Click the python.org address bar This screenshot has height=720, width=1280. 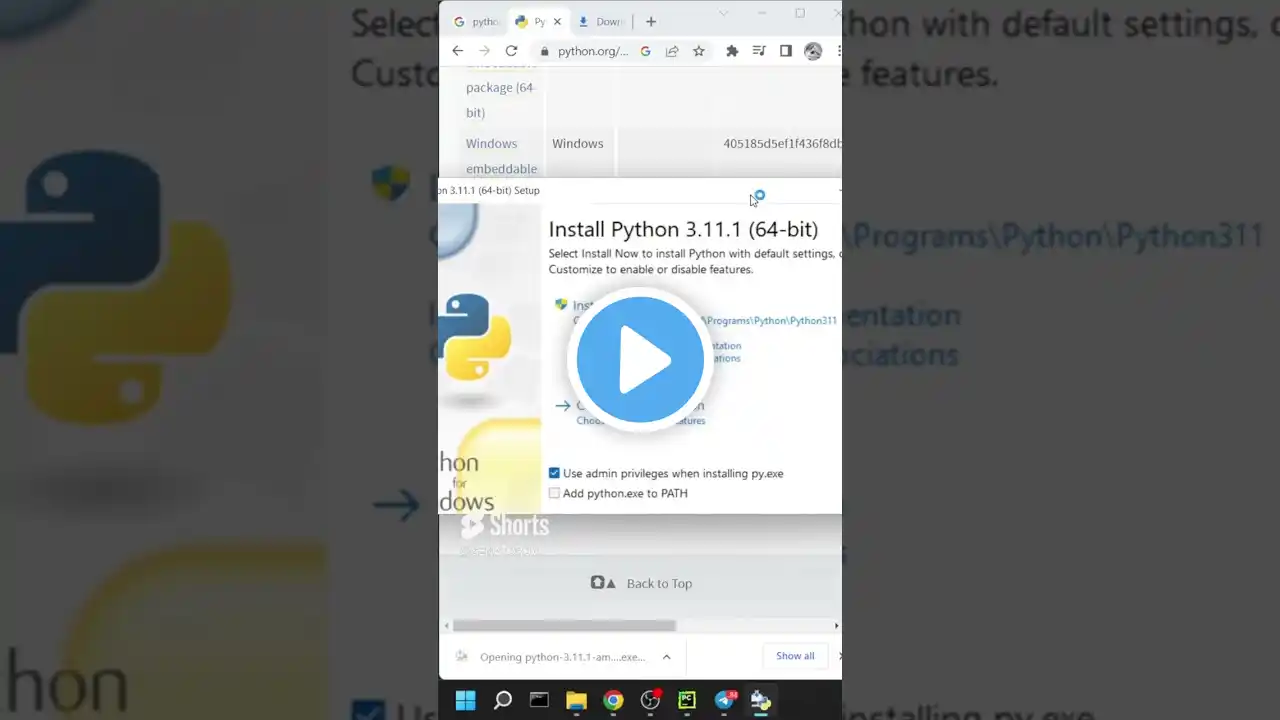tap(593, 51)
